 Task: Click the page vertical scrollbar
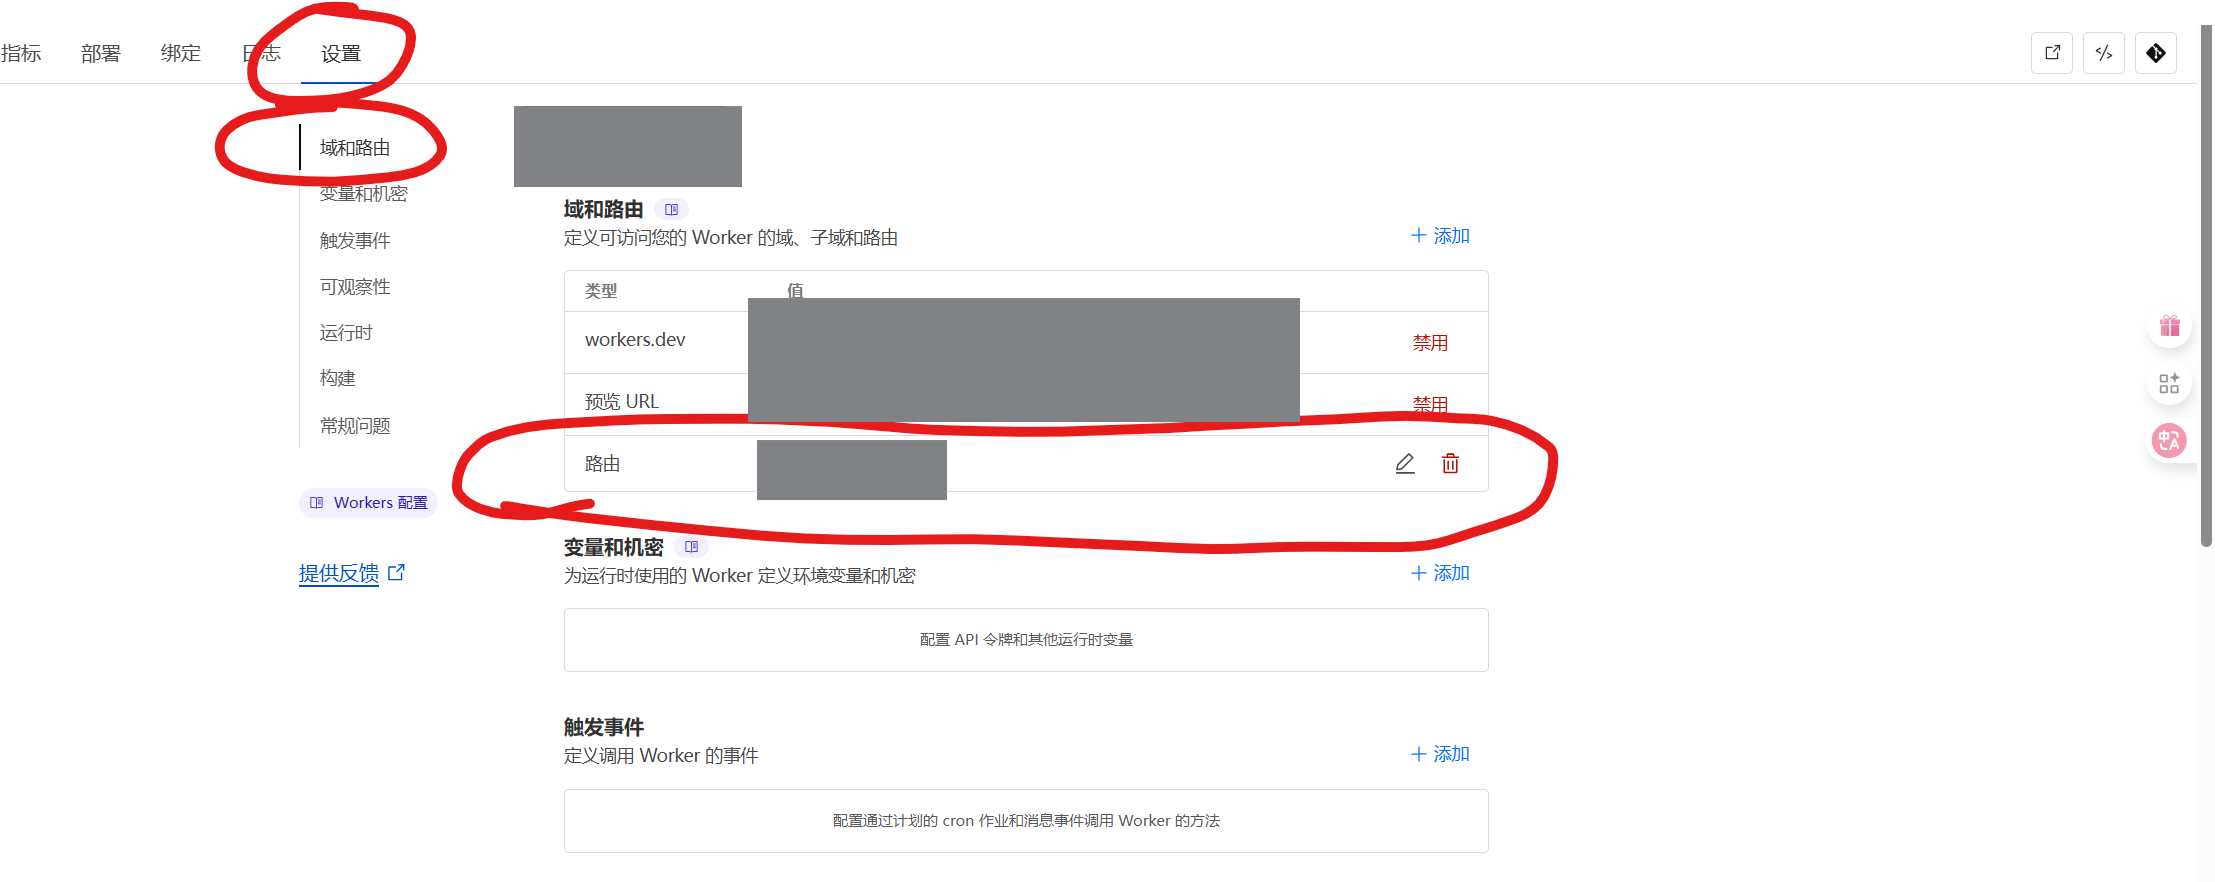pyautogui.click(x=2206, y=285)
